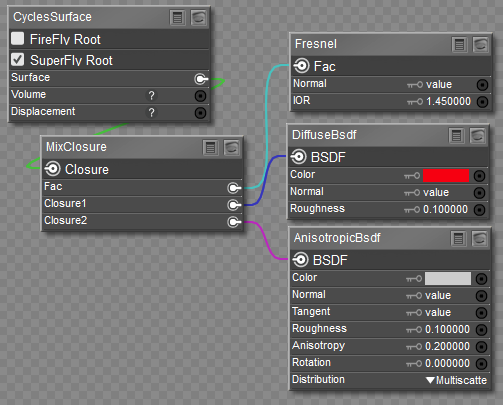Edit the Fresnel IOR value 1.450000

448,102
